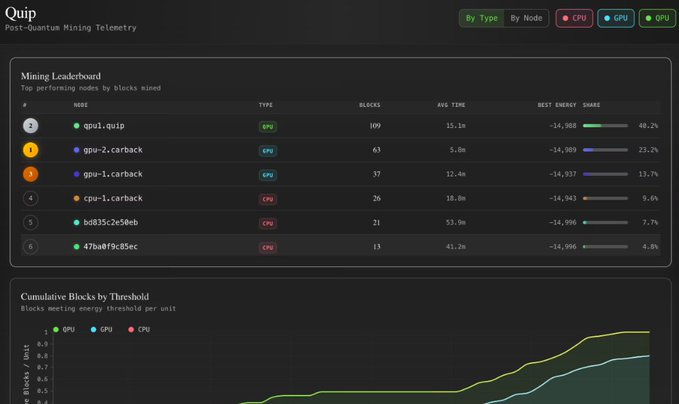Click the status dot beside gpu-2.carback
679x404 pixels.
tap(77, 150)
